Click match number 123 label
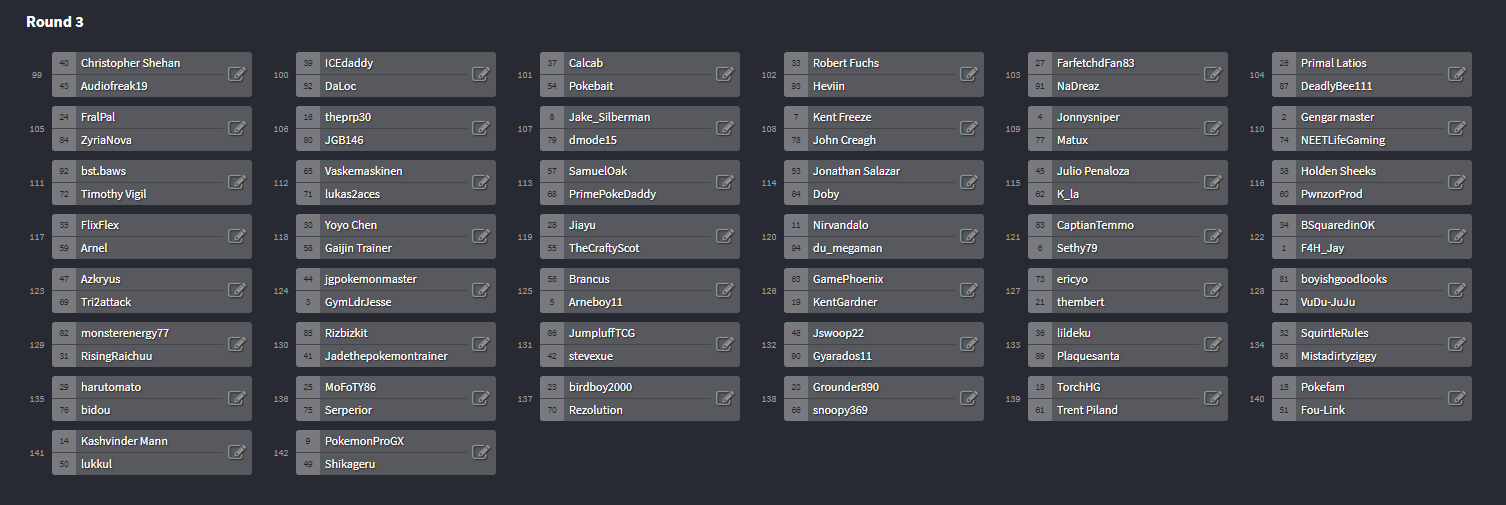This screenshot has width=1506, height=505. pos(38,291)
